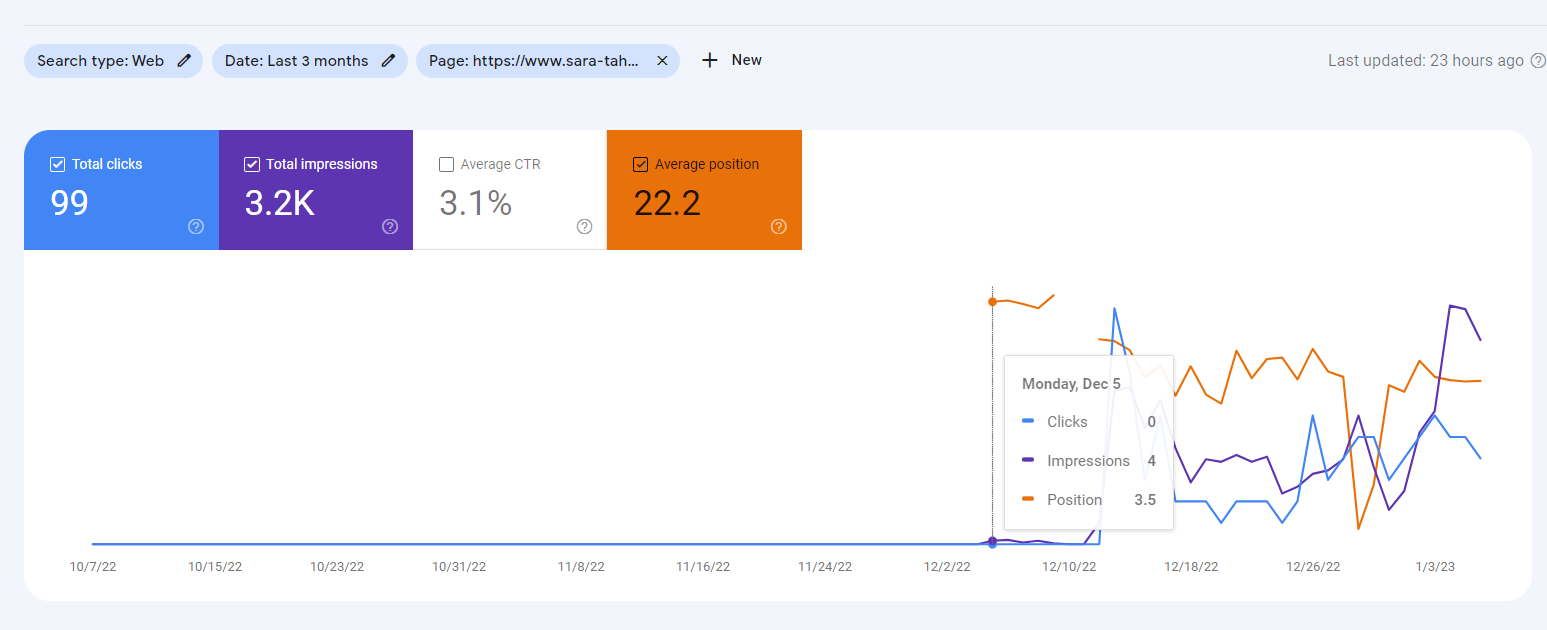Uncheck the Total impressions checkbox
Screen dimensions: 1547x630
pos(252,164)
